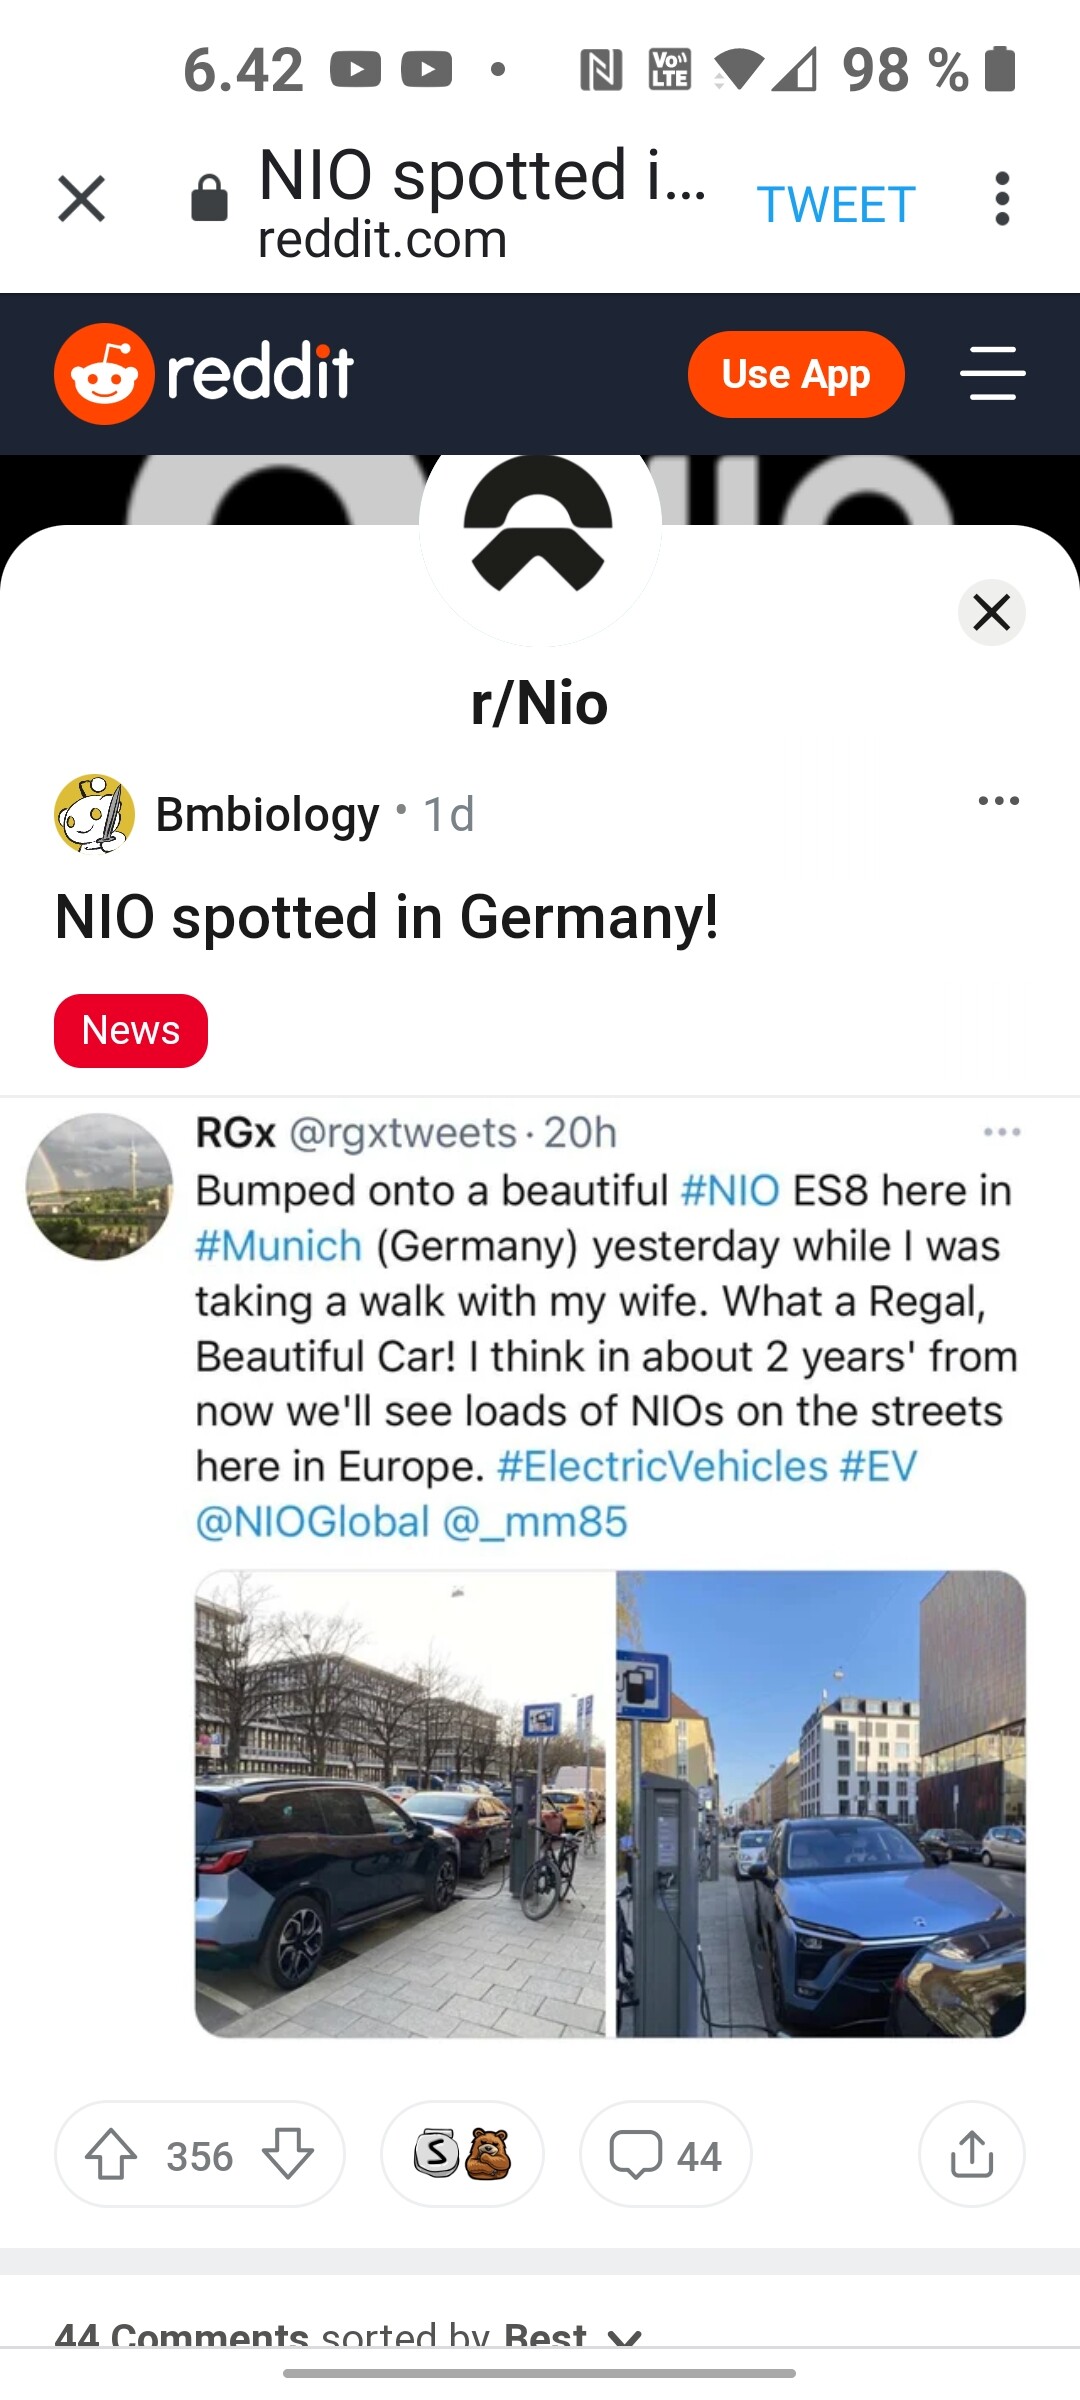Go to Reddit home via logo
1080x2400 pixels.
coord(204,374)
